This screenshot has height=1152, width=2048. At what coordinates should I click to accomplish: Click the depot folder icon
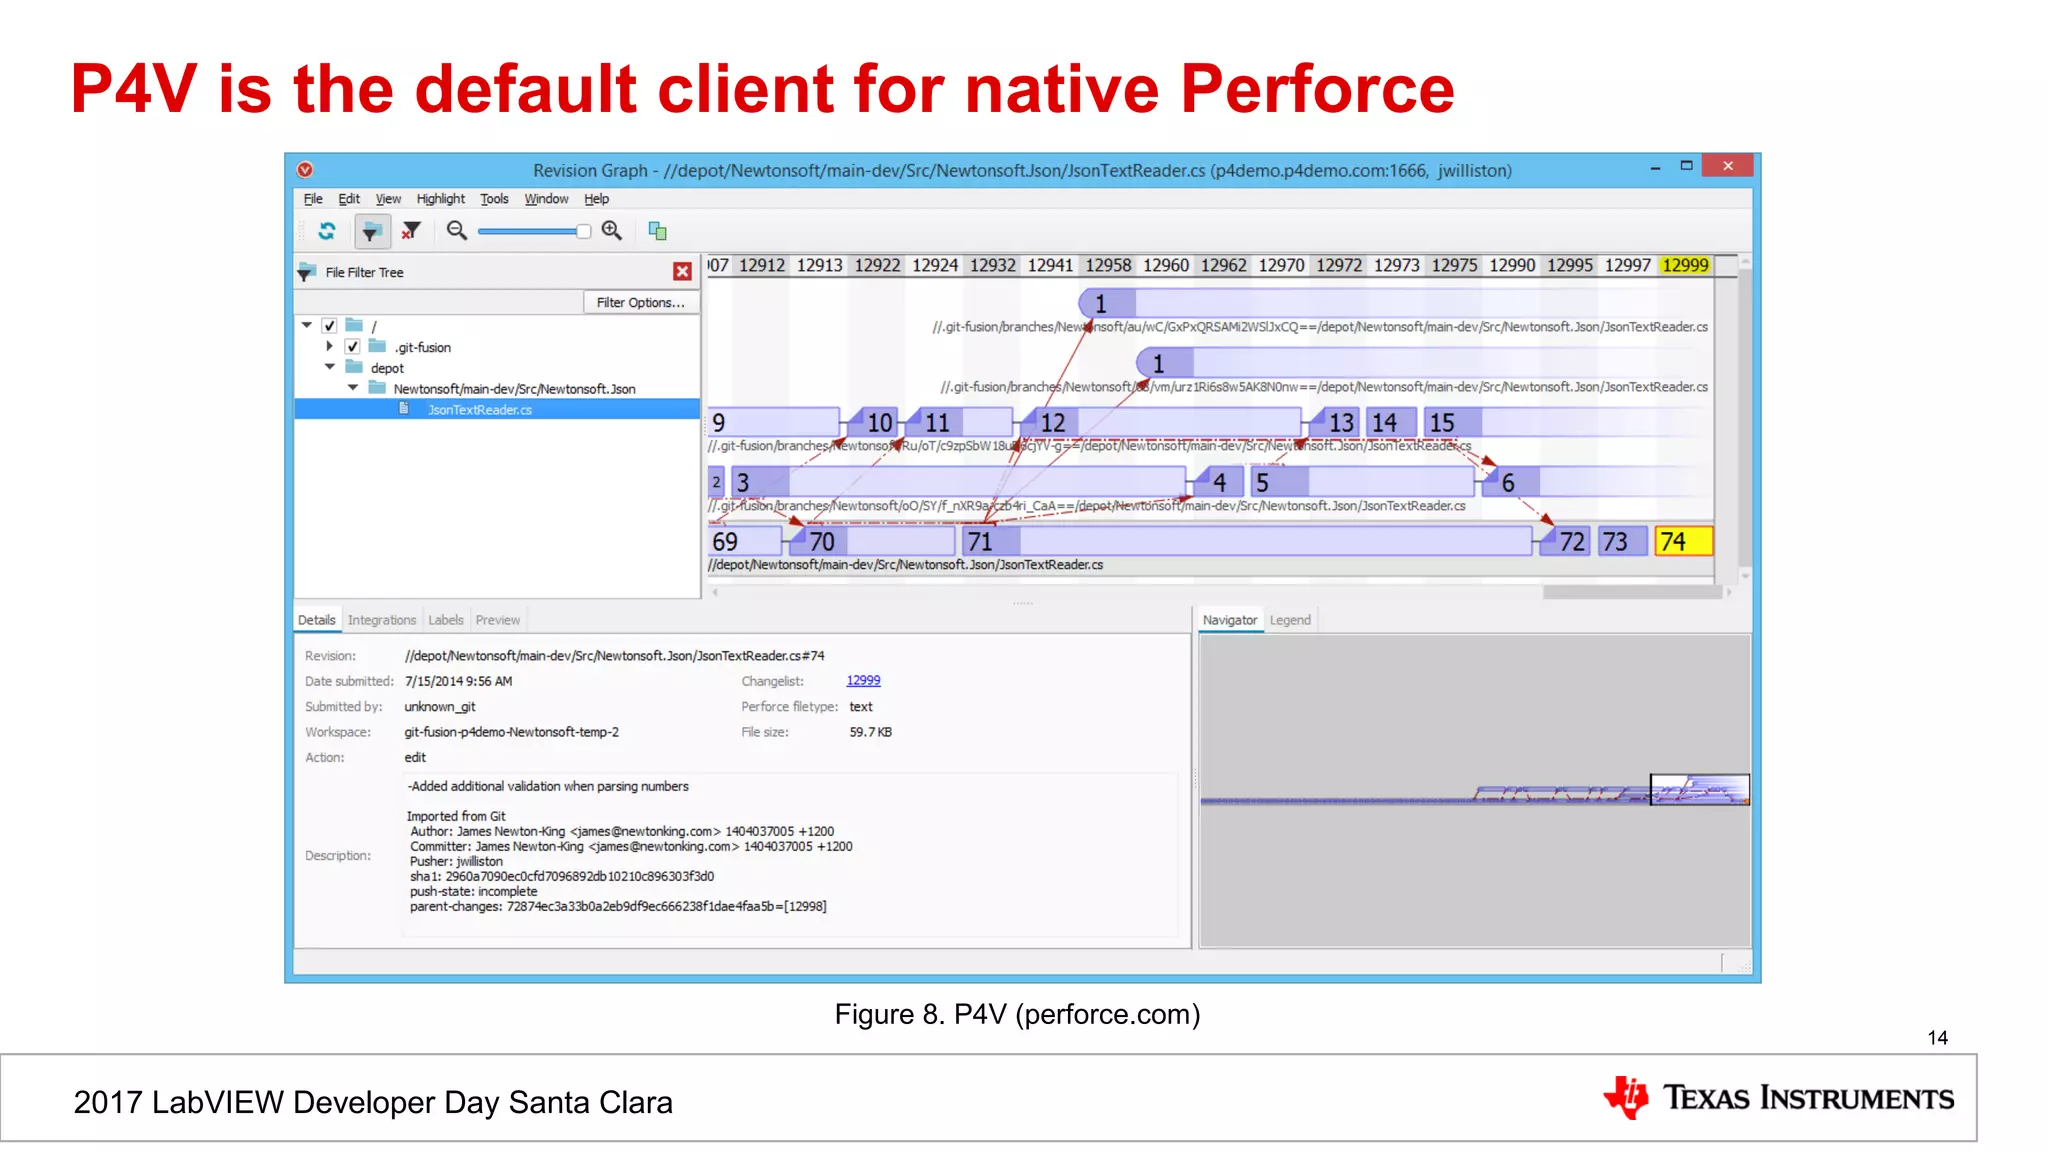pyautogui.click(x=354, y=367)
